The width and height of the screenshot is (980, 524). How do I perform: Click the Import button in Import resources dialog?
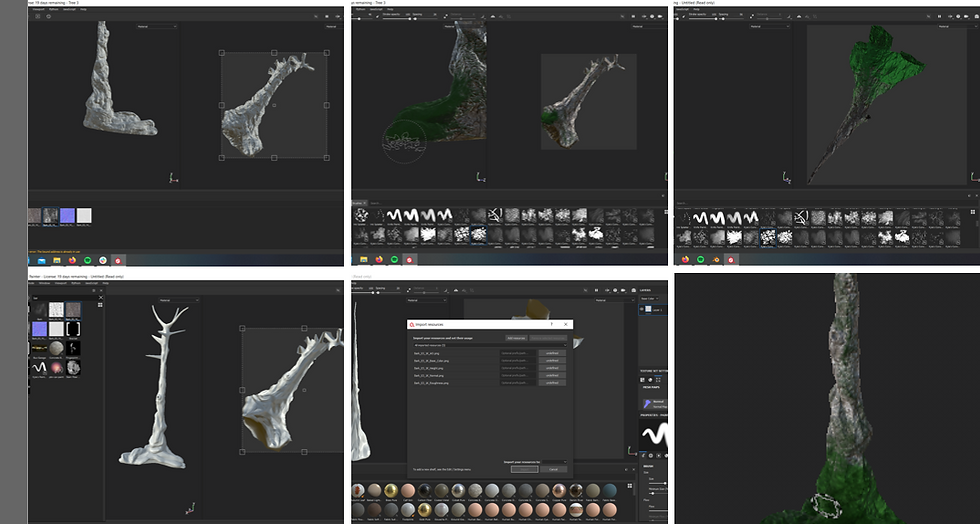524,469
